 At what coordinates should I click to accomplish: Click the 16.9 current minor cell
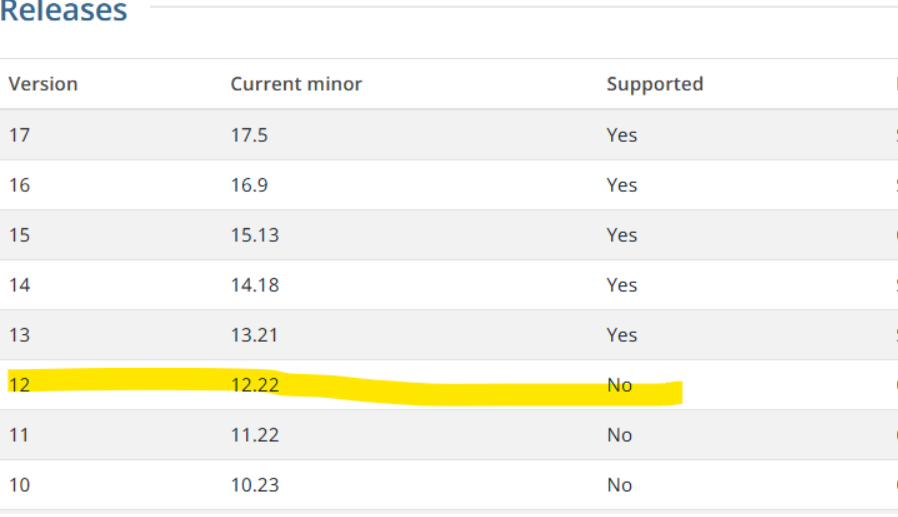[x=249, y=185]
